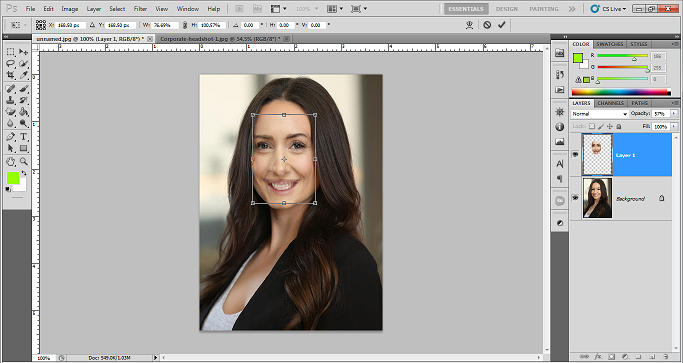
Task: Hide Layer 1 using its eye icon
Action: (575, 155)
